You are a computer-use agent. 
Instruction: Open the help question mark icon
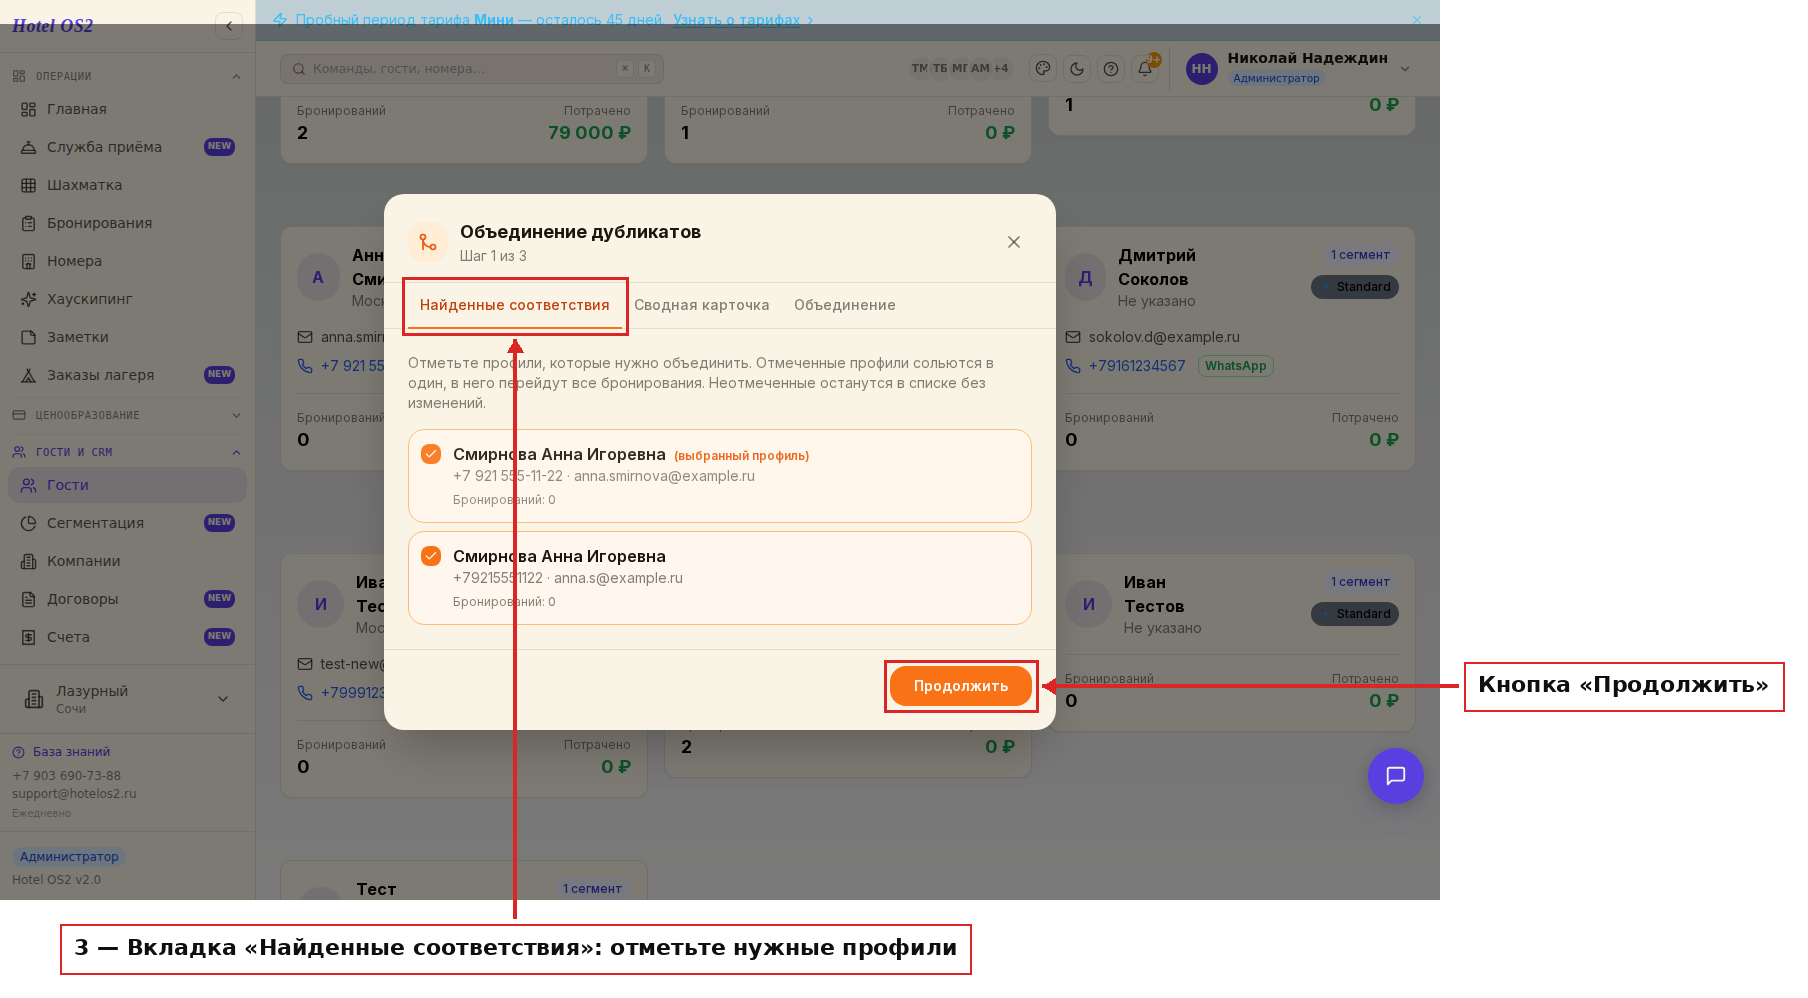[x=1111, y=69]
